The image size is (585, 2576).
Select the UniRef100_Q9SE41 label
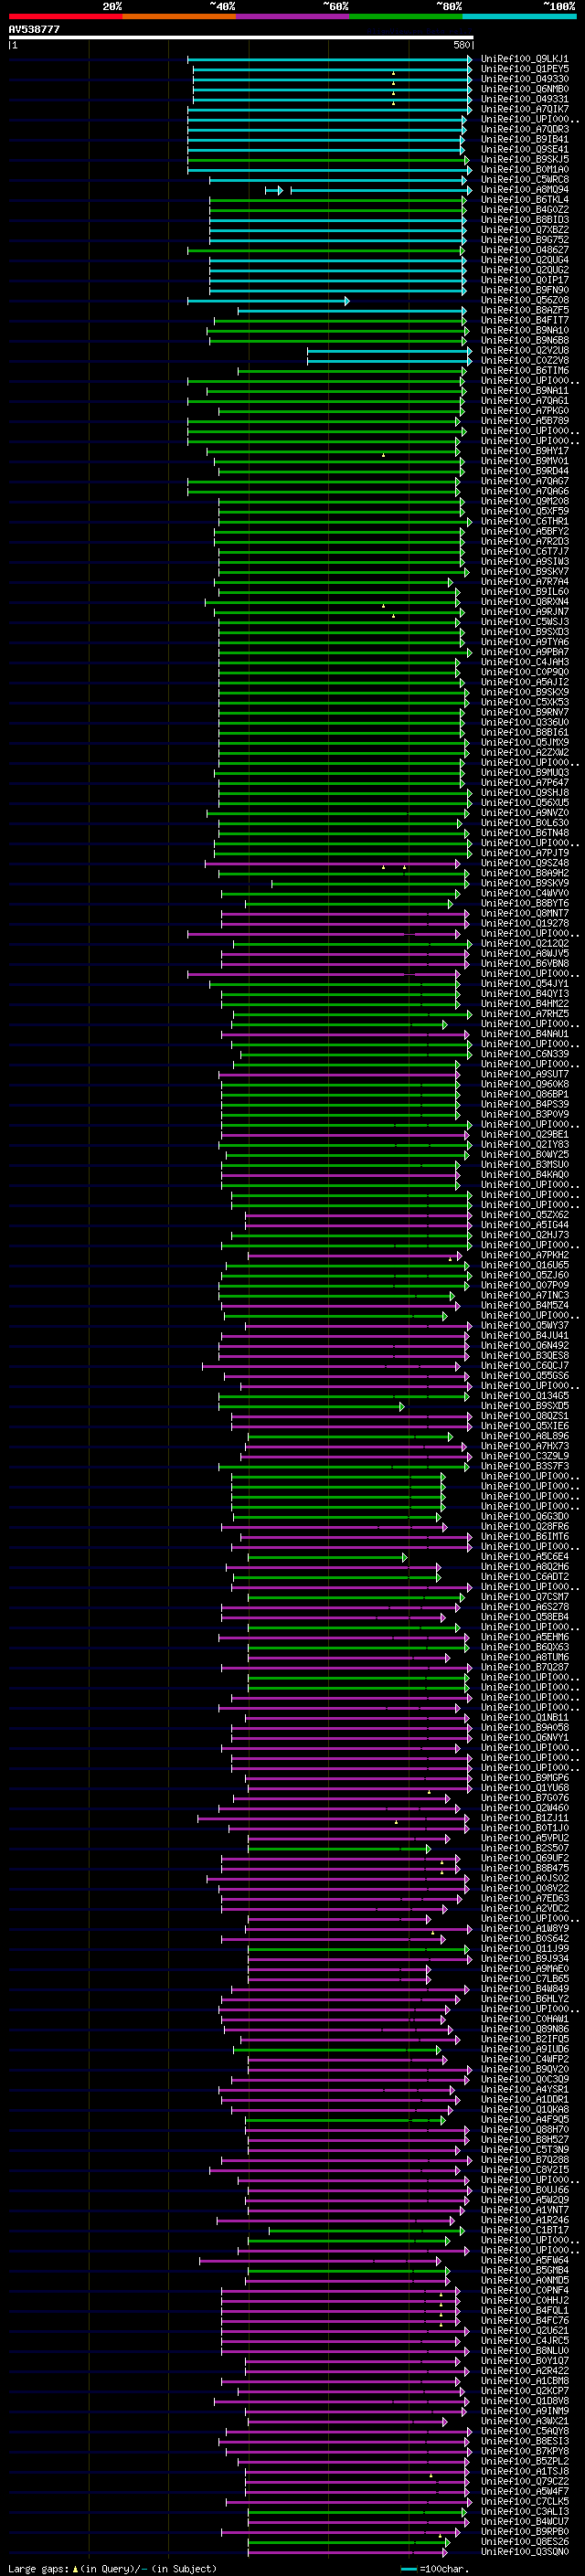[x=524, y=149]
